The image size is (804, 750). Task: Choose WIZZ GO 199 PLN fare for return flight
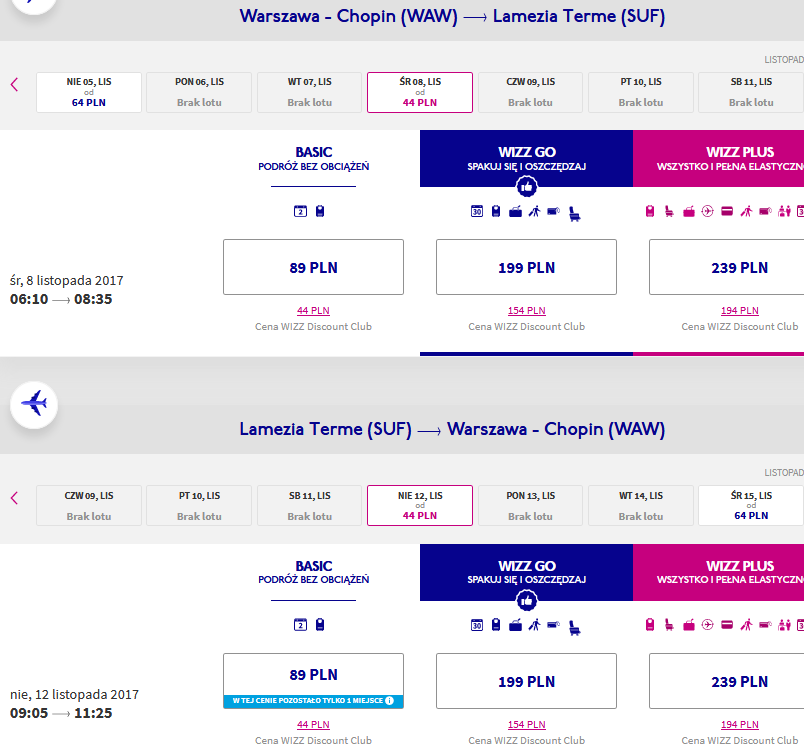coord(527,681)
